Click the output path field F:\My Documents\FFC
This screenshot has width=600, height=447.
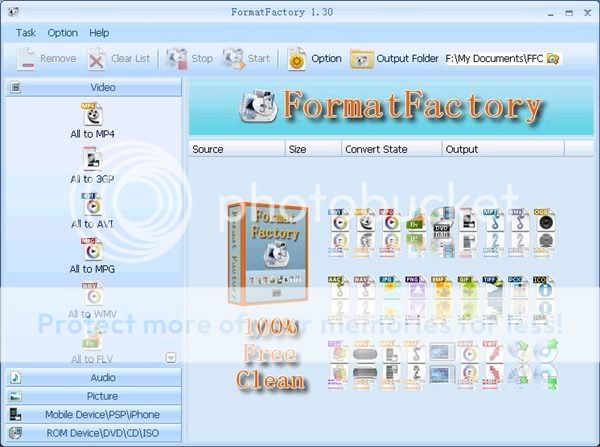pyautogui.click(x=496, y=59)
